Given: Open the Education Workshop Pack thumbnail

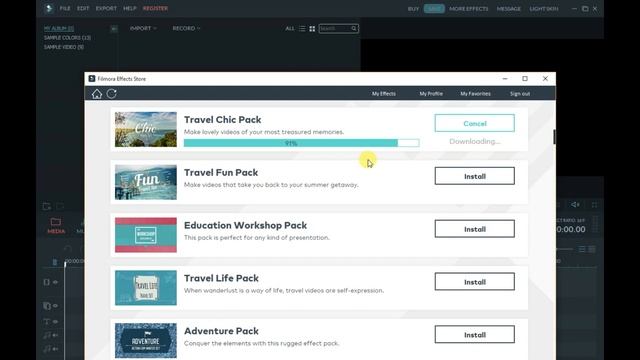Looking at the screenshot, I should [146, 235].
